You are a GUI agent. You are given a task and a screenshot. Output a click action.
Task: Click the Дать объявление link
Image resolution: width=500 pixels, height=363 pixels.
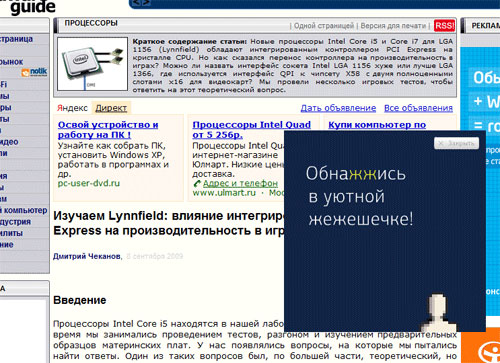point(338,108)
